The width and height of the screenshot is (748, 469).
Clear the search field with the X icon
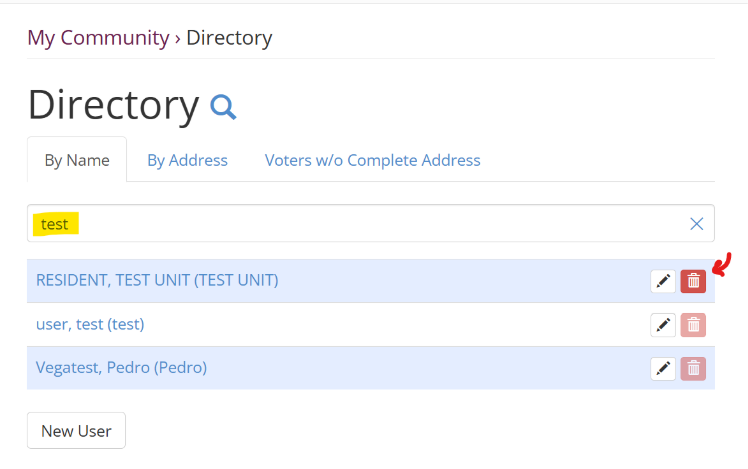[697, 224]
